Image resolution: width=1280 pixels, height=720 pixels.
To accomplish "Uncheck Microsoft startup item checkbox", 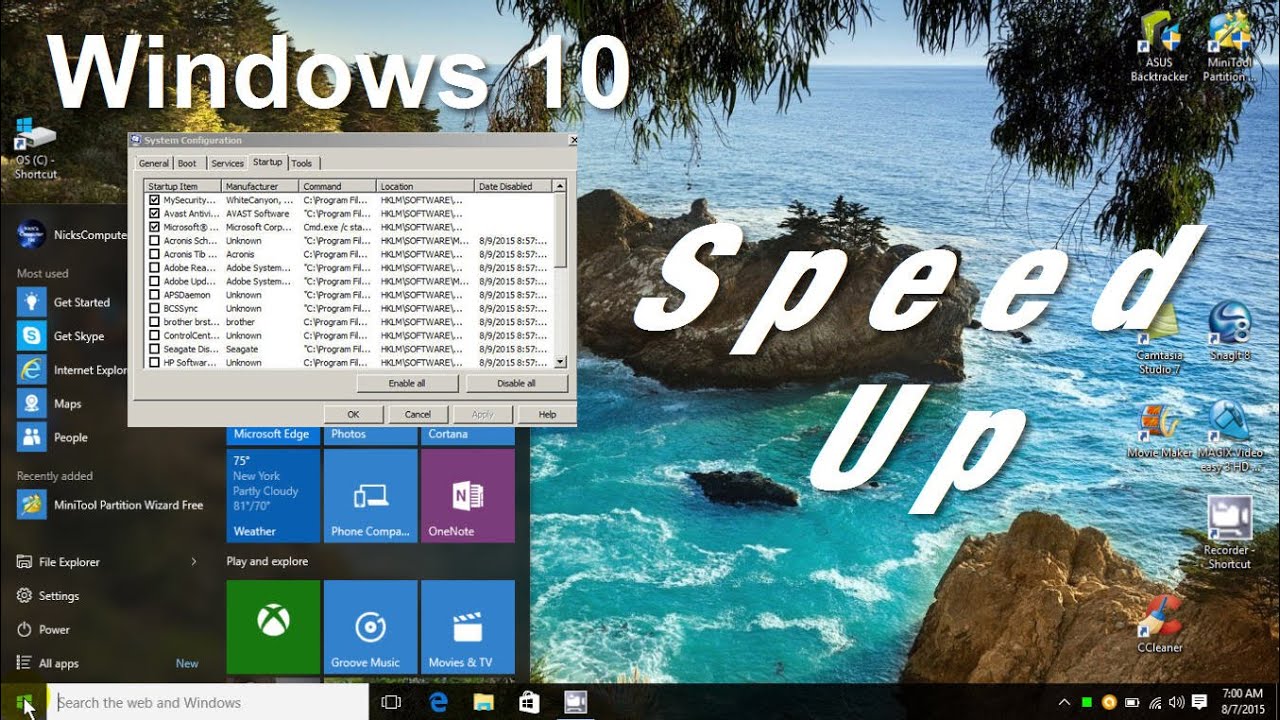I will click(154, 227).
